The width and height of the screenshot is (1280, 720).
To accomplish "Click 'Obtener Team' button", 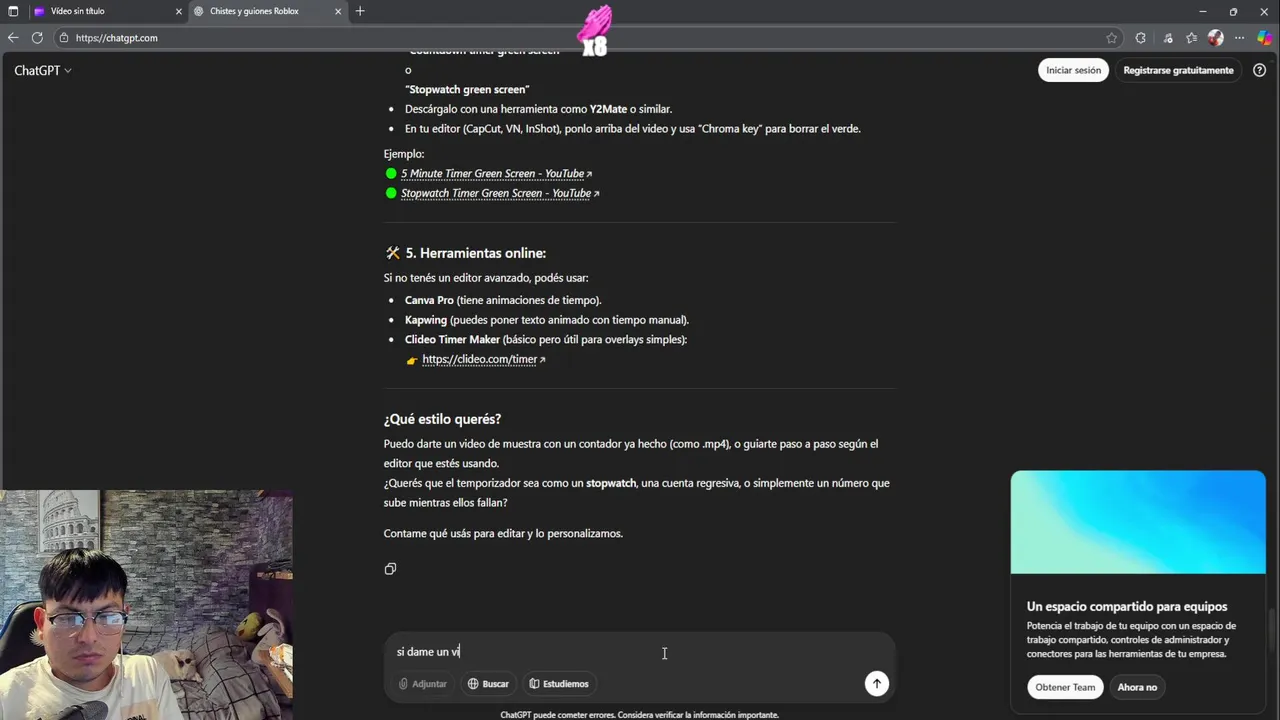I will point(1065,687).
